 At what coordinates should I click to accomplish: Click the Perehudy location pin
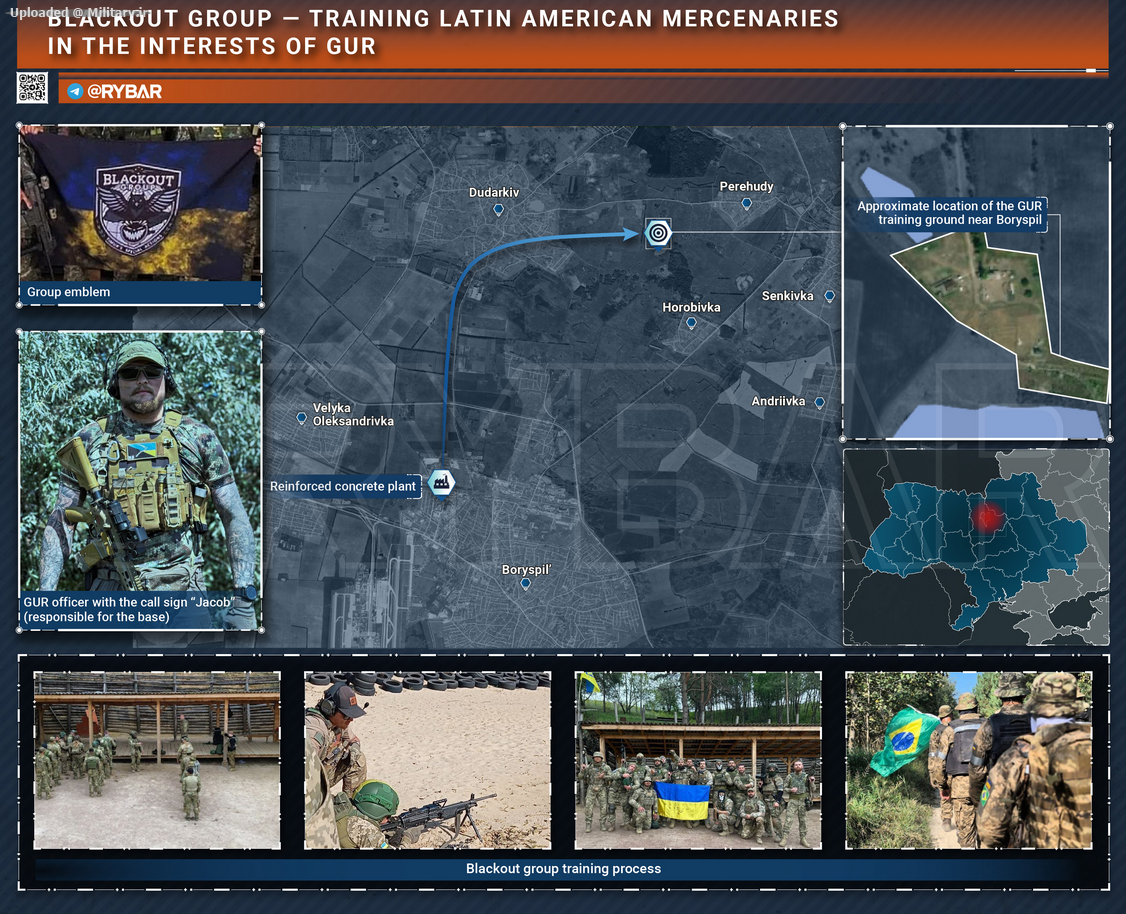[x=746, y=204]
